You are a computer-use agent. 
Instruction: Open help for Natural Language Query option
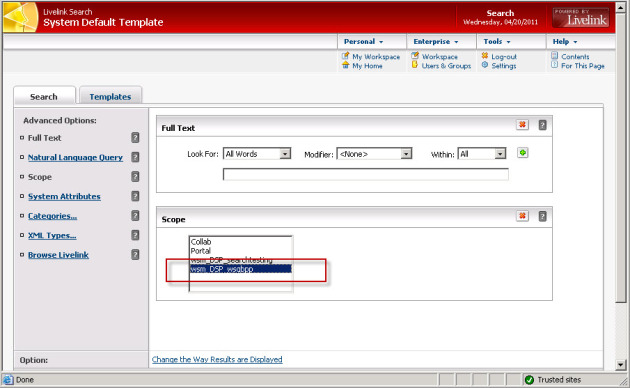[135, 157]
